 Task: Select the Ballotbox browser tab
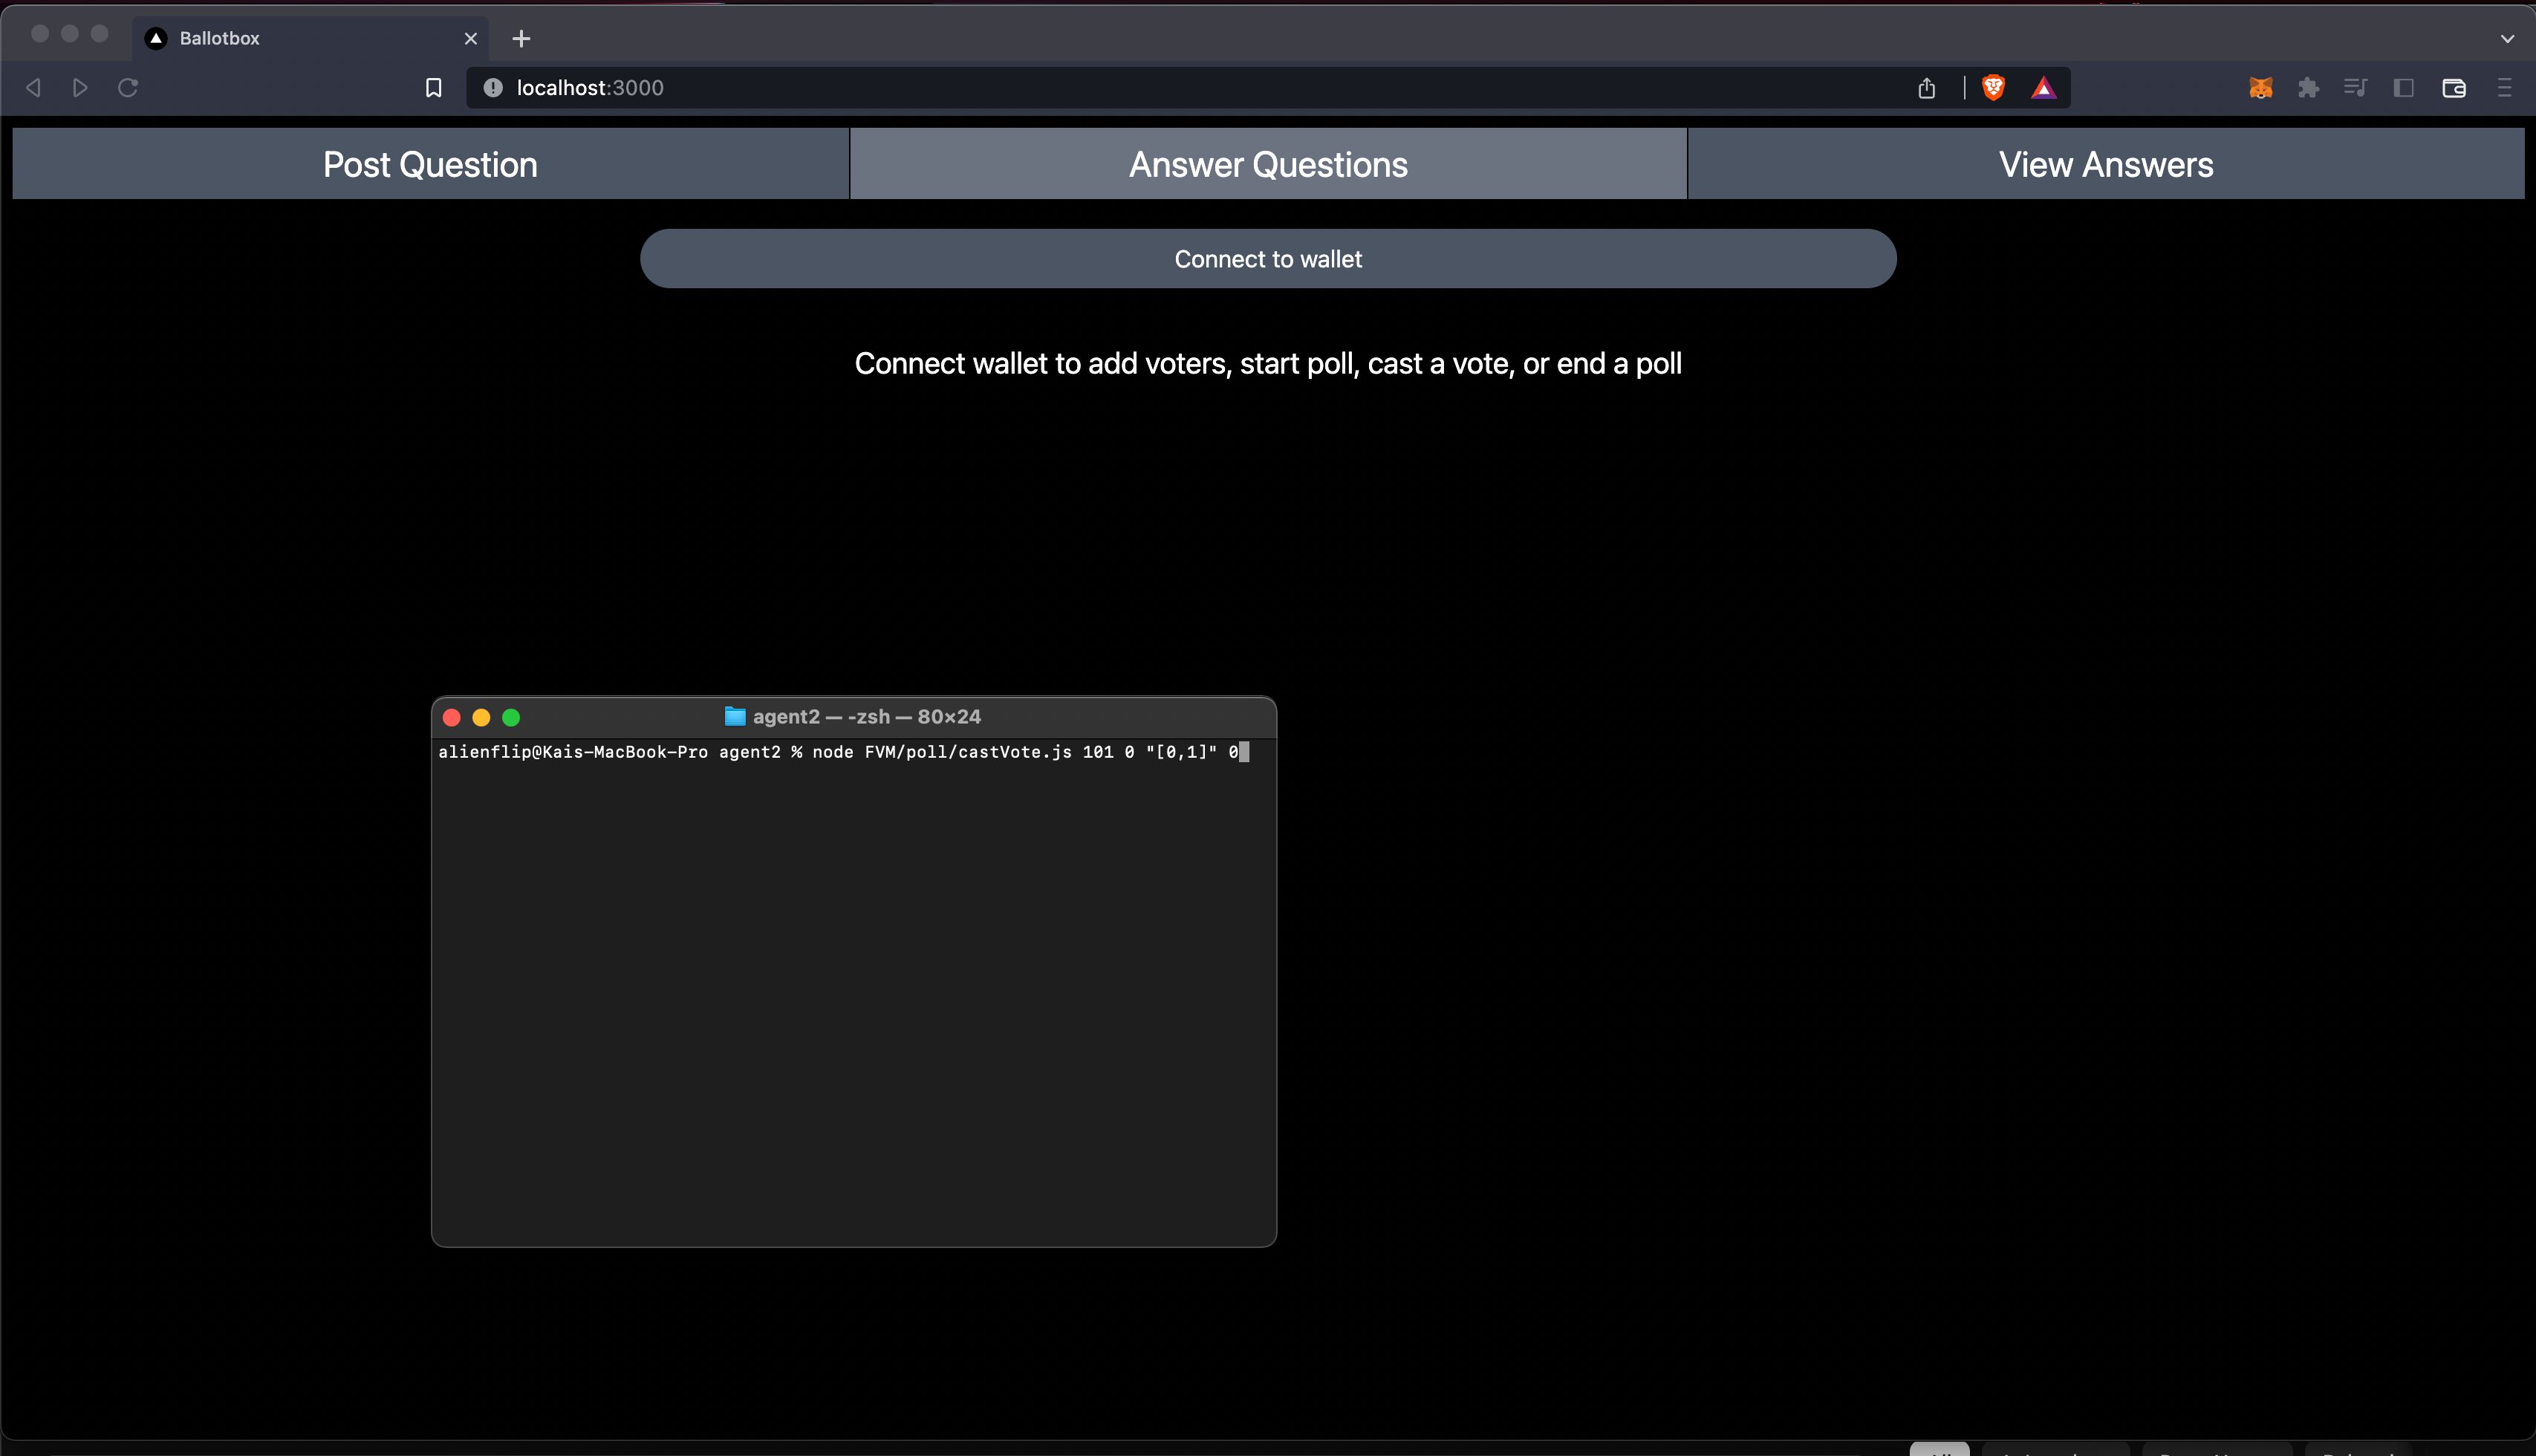coord(310,38)
